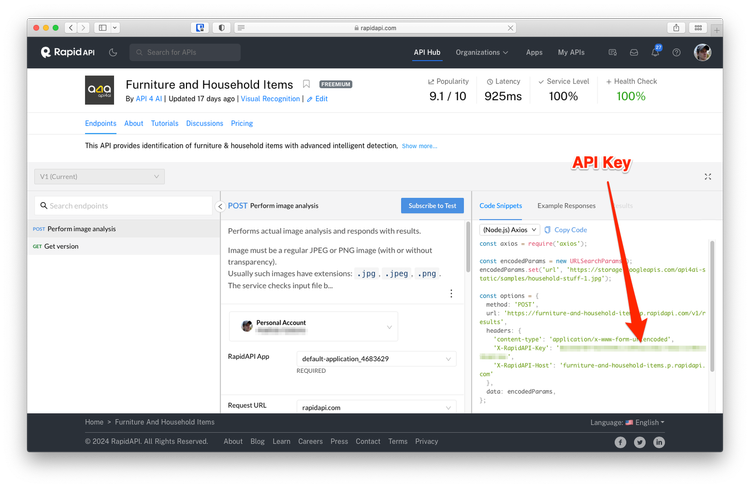Open the footer Contact link
Screen dimensions: 750x488
tap(368, 441)
